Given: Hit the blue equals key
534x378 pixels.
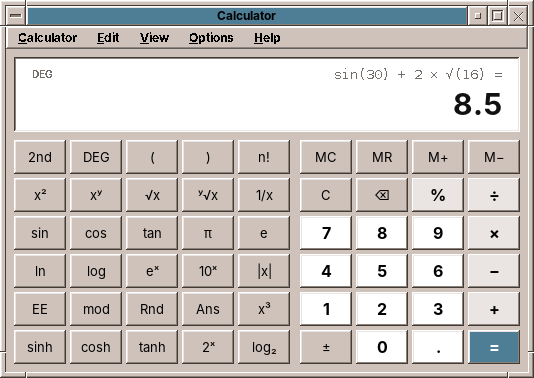Looking at the screenshot, I should [494, 347].
